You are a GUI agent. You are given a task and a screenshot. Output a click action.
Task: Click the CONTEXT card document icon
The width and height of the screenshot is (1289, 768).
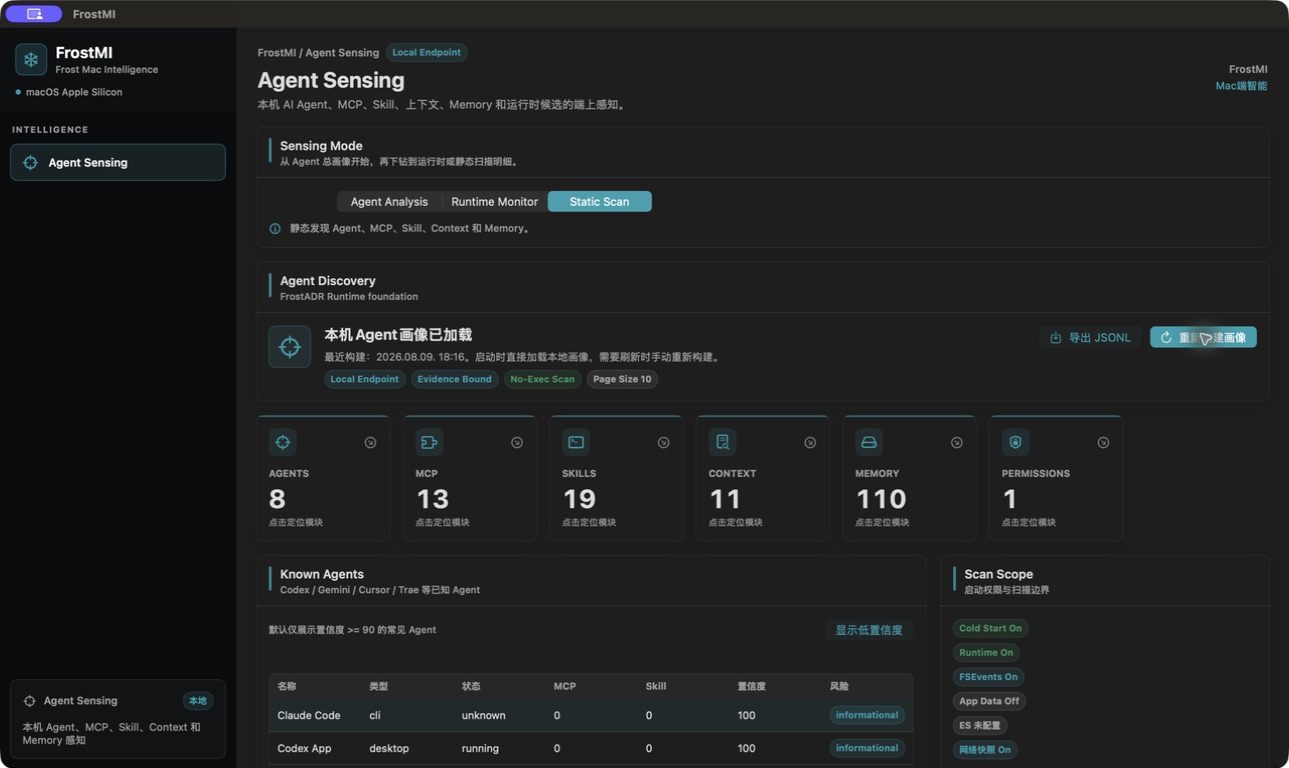(722, 442)
